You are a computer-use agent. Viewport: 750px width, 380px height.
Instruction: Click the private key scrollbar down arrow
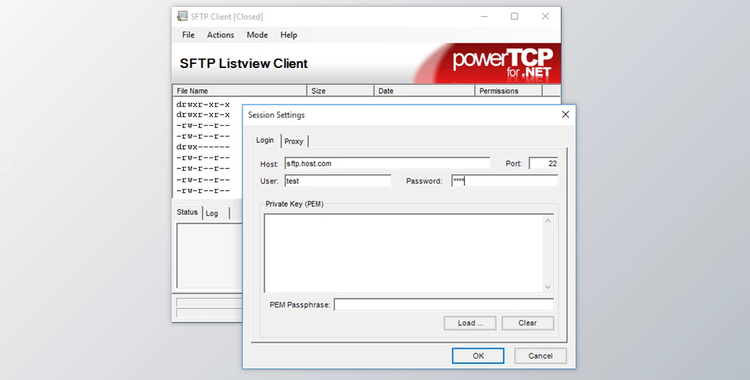[x=548, y=287]
